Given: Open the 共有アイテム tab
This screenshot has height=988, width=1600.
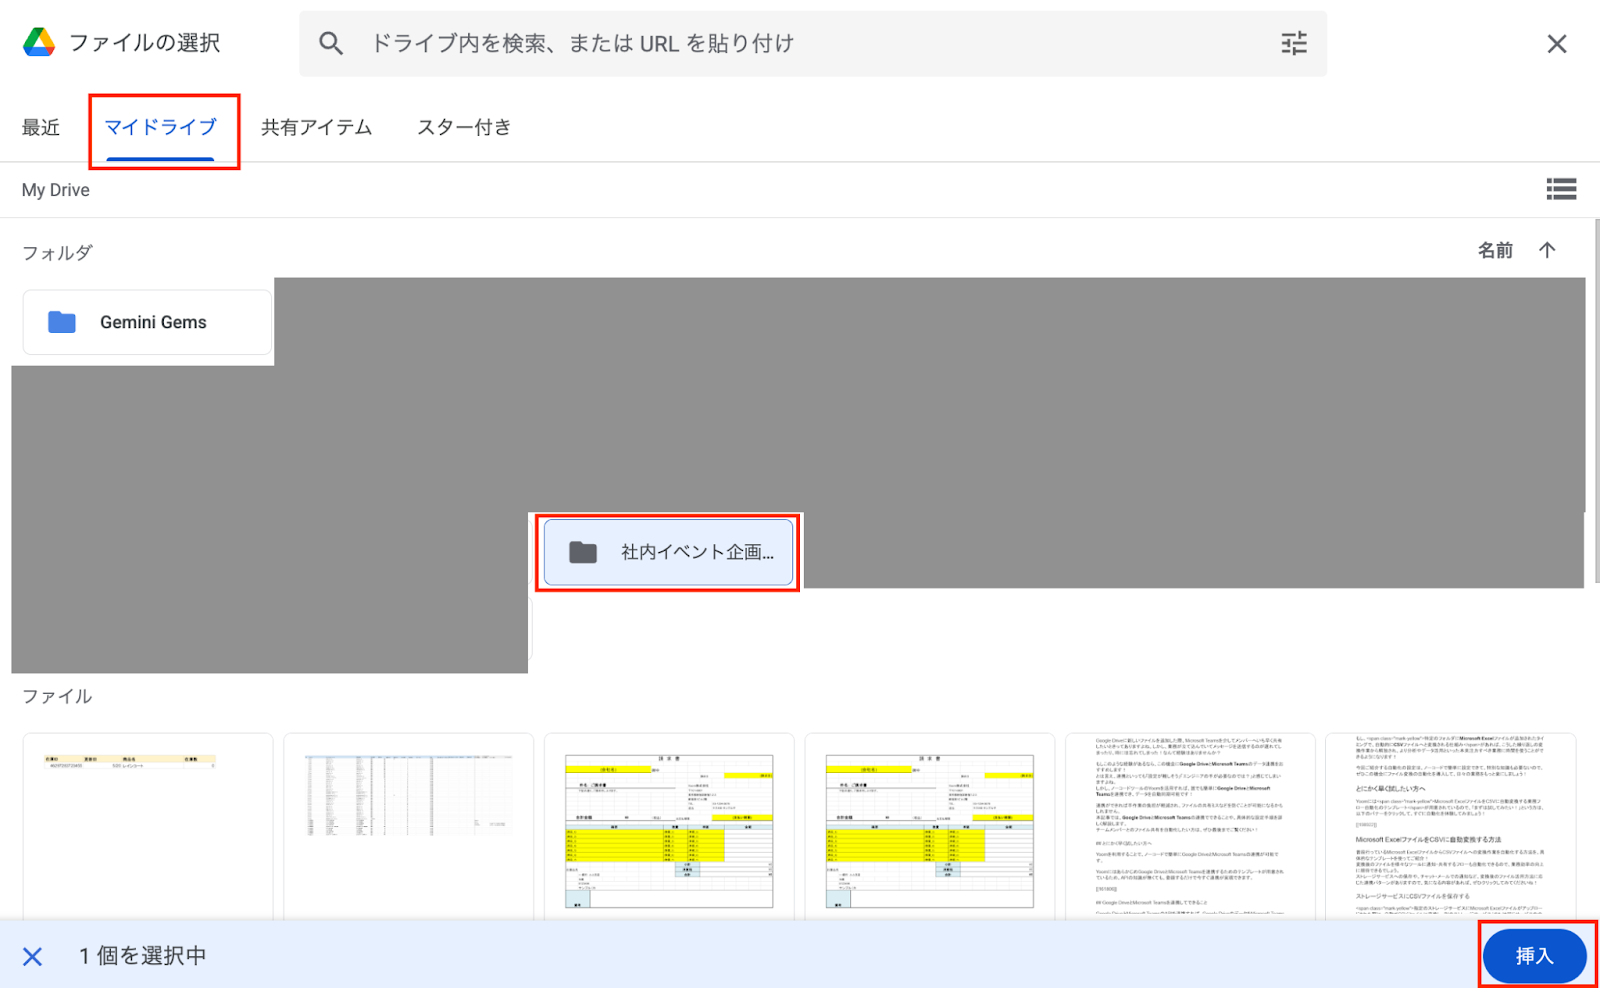Looking at the screenshot, I should [316, 128].
